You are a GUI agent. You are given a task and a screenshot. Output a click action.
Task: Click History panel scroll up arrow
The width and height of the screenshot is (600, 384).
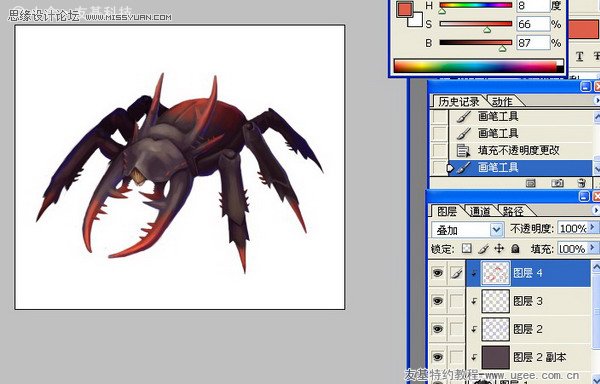point(597,116)
